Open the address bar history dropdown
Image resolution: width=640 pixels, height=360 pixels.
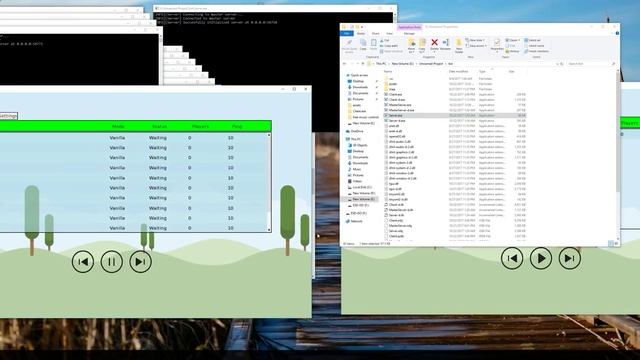pyautogui.click(x=558, y=64)
